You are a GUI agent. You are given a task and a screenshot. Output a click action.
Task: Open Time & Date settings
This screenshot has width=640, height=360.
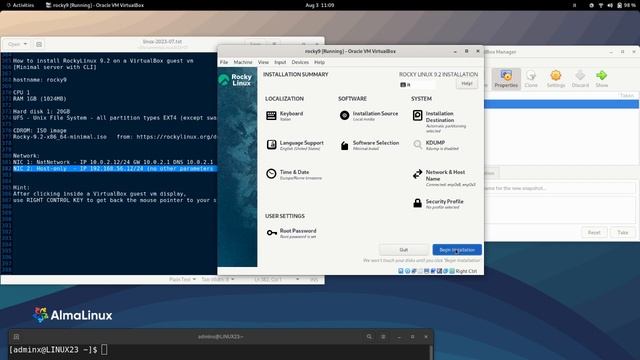click(x=294, y=174)
